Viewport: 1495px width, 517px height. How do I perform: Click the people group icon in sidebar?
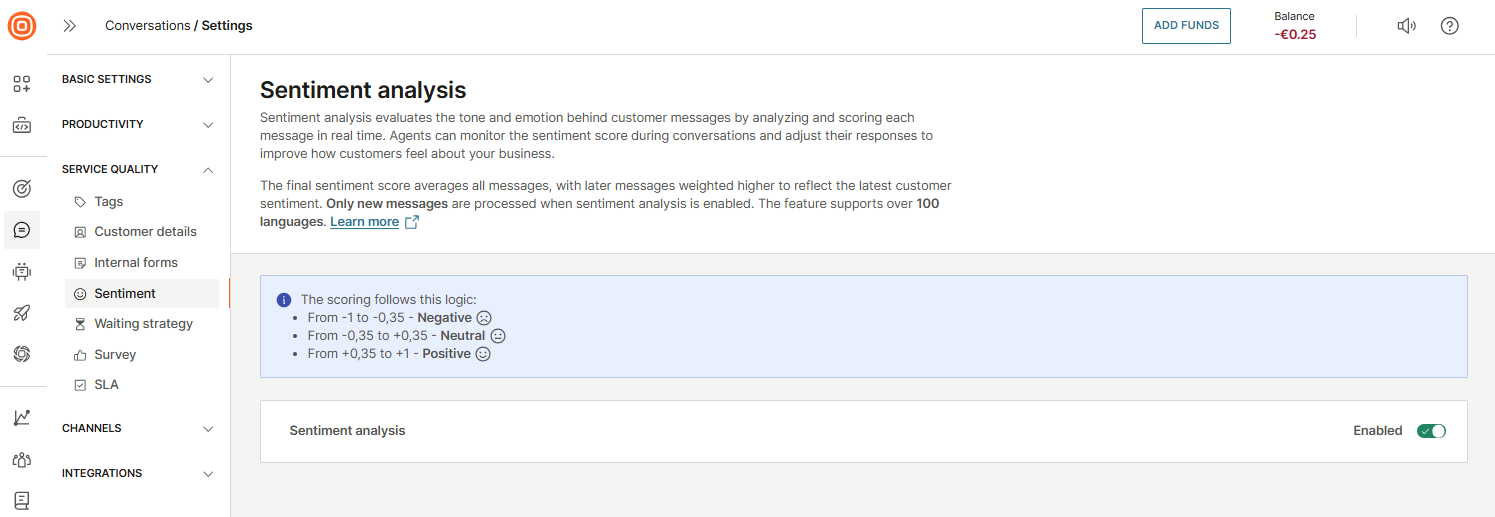click(x=22, y=460)
